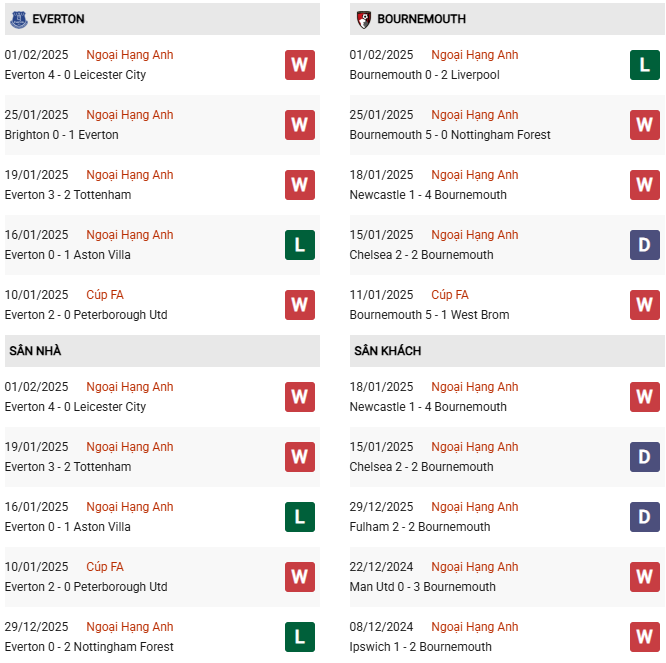Click the Everton team name header
Image resolution: width=666 pixels, height=663 pixels.
click(58, 19)
